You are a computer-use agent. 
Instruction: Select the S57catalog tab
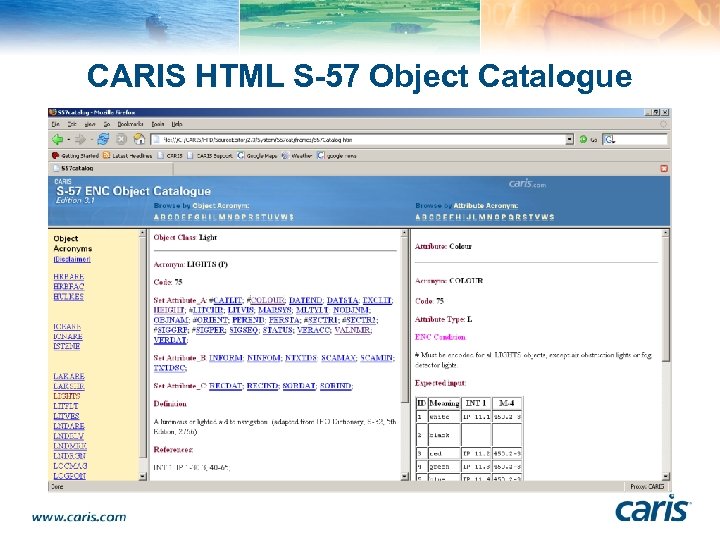(x=111, y=169)
